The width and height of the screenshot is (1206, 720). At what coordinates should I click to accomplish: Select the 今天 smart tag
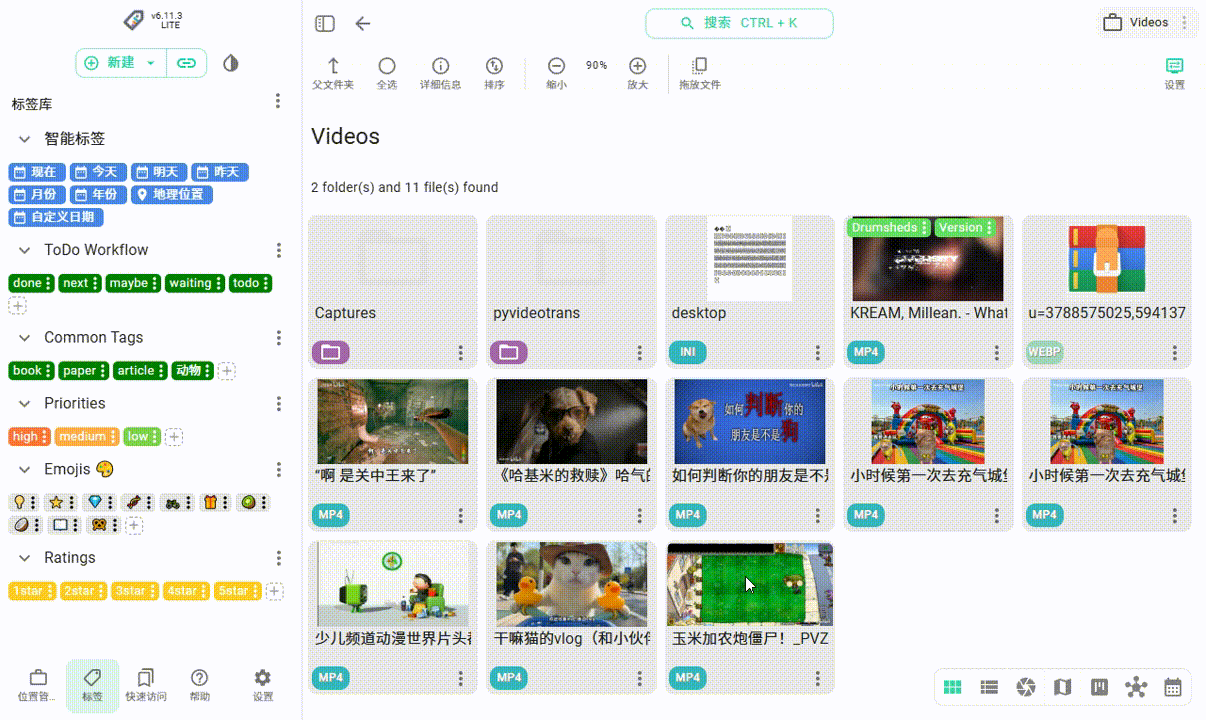(99, 173)
